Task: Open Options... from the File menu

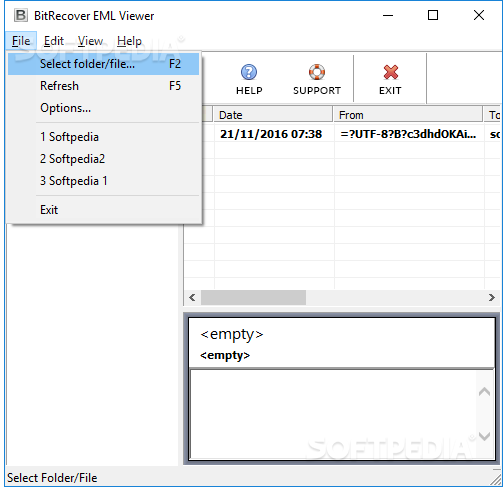Action: pyautogui.click(x=103, y=108)
